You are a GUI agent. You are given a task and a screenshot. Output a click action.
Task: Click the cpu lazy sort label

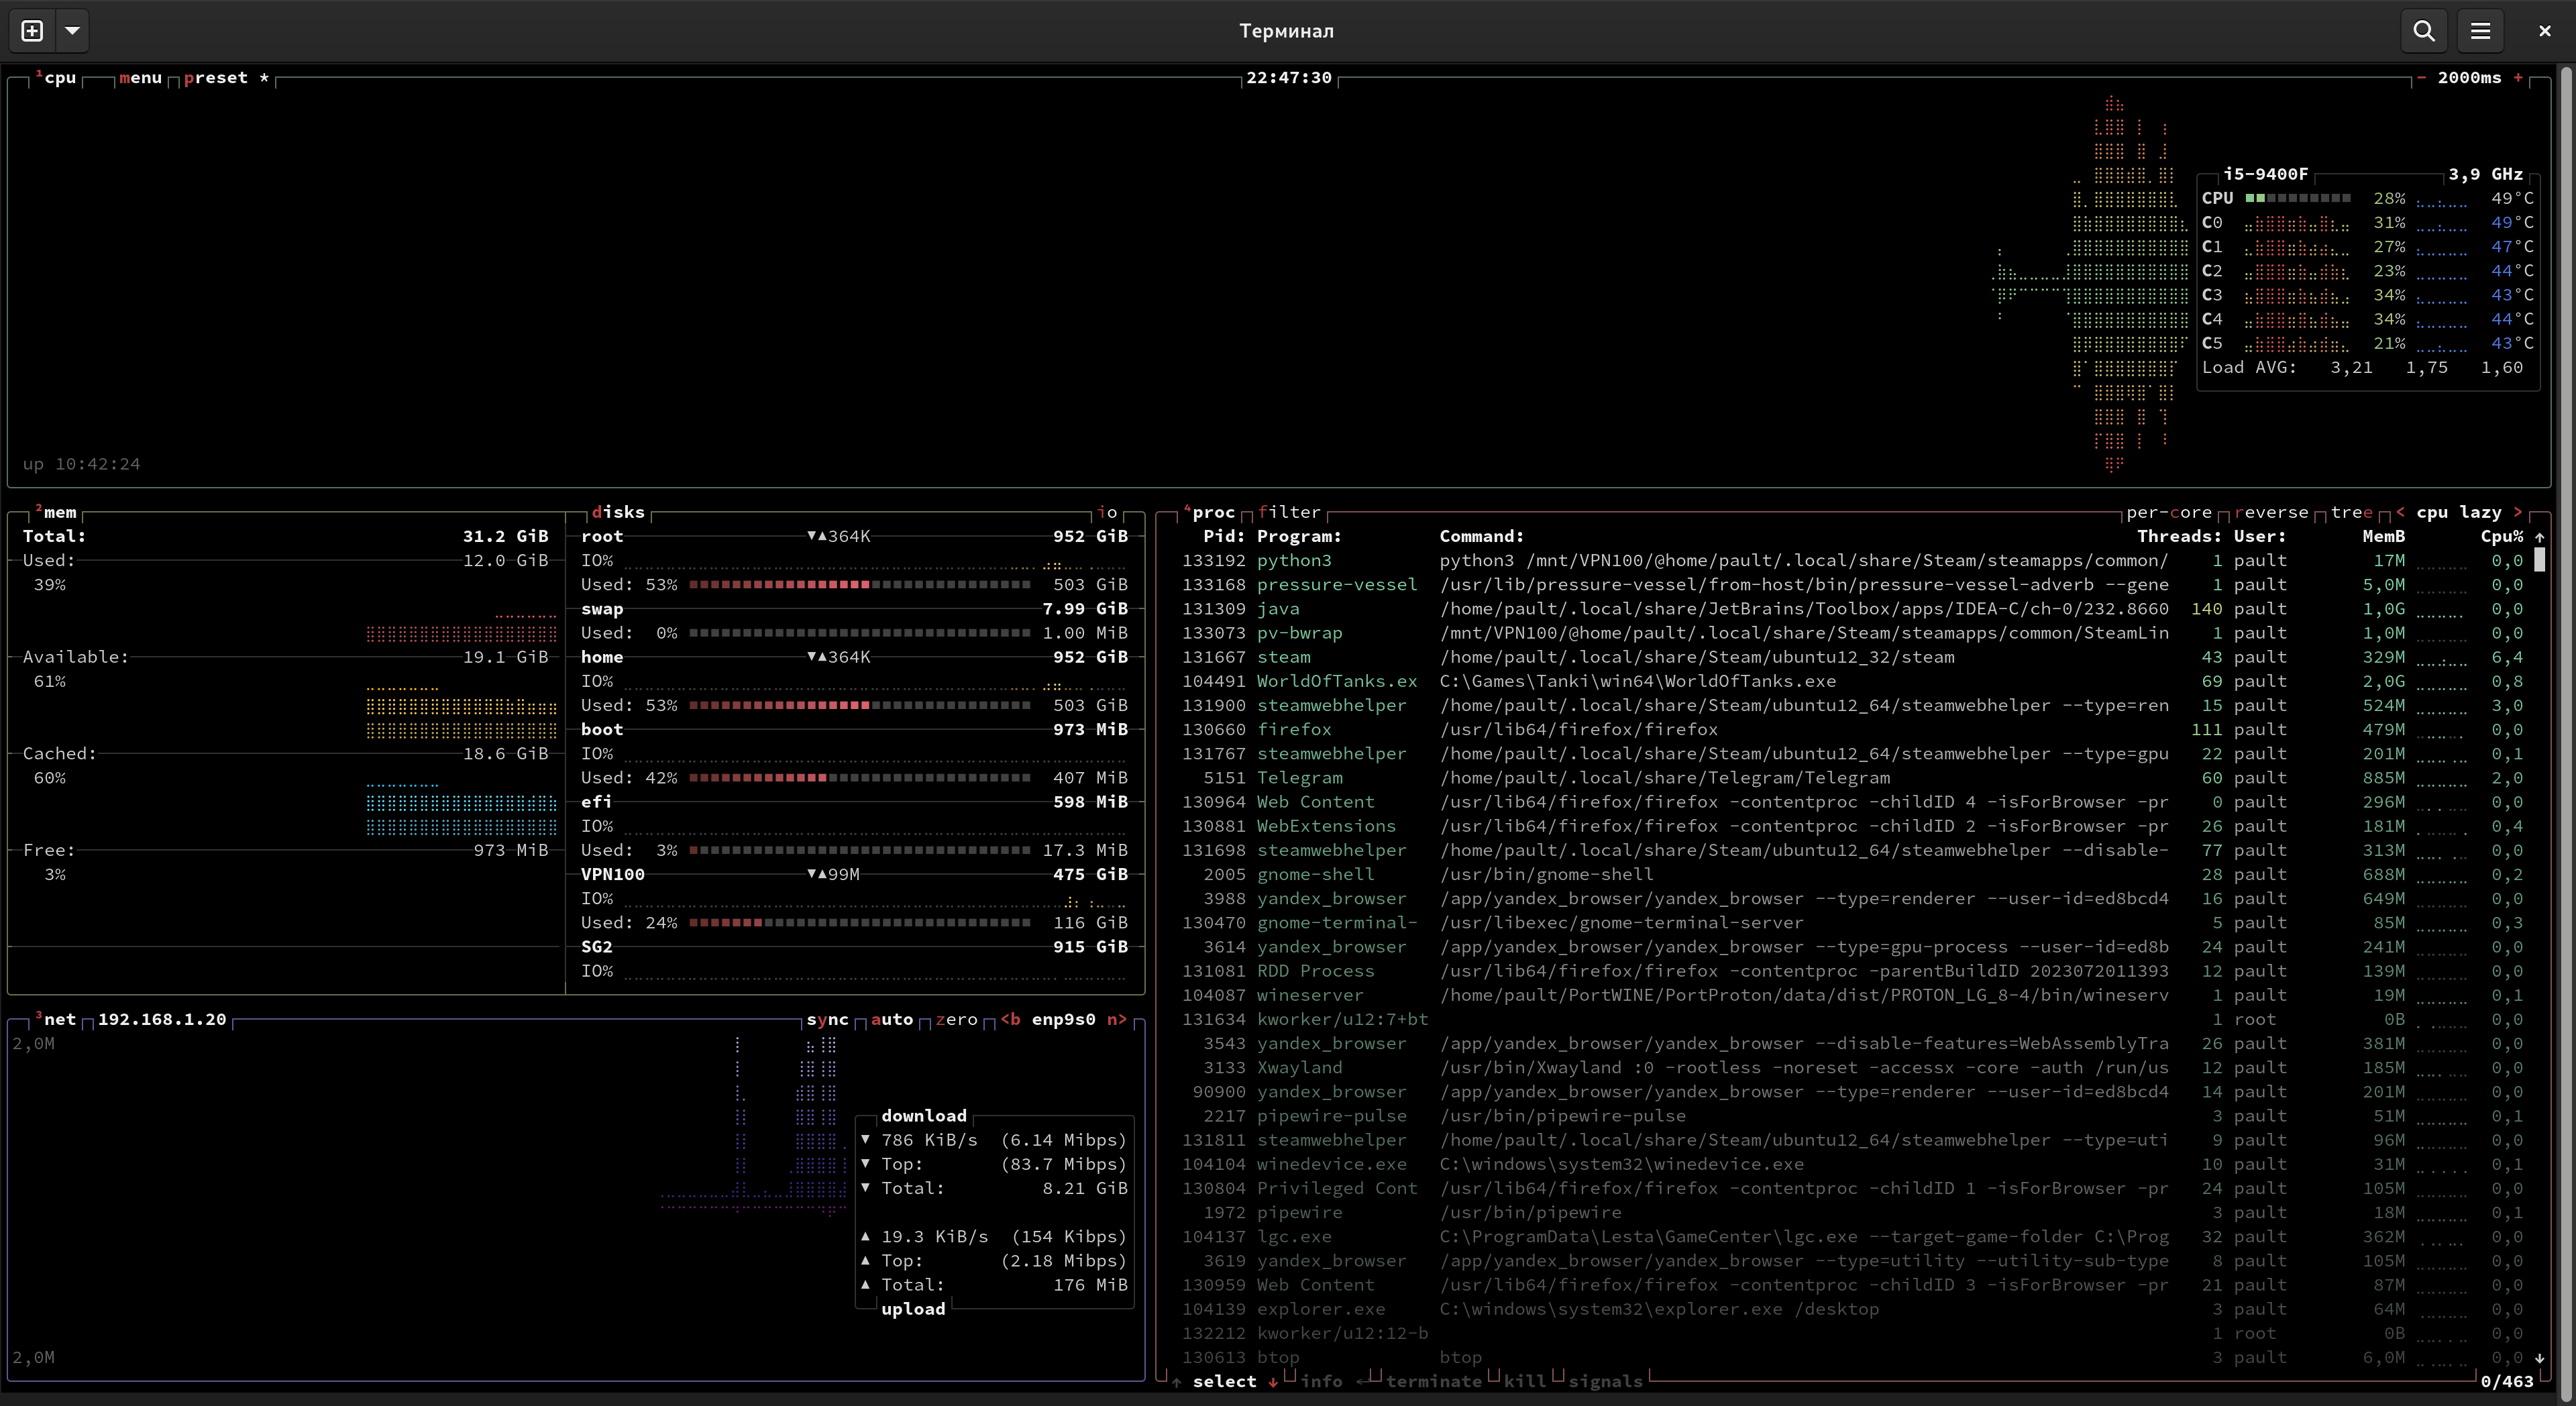[x=2459, y=512]
